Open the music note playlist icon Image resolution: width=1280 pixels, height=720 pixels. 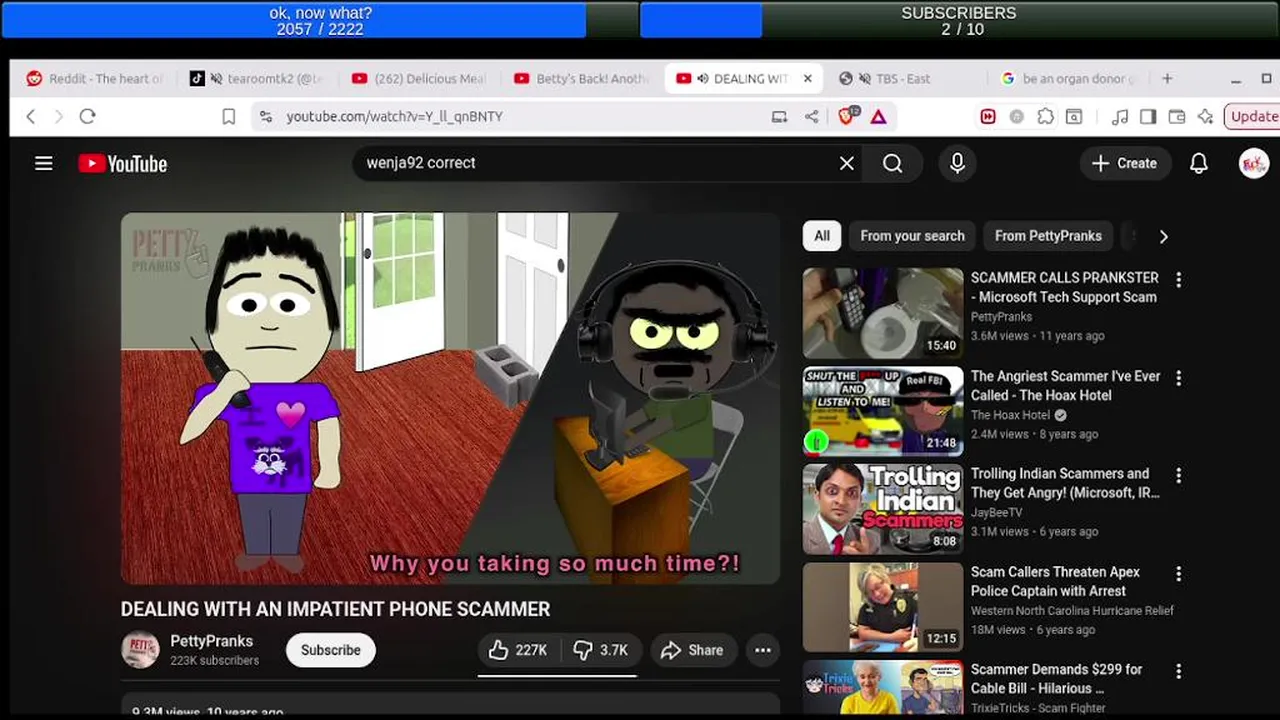click(x=1120, y=117)
